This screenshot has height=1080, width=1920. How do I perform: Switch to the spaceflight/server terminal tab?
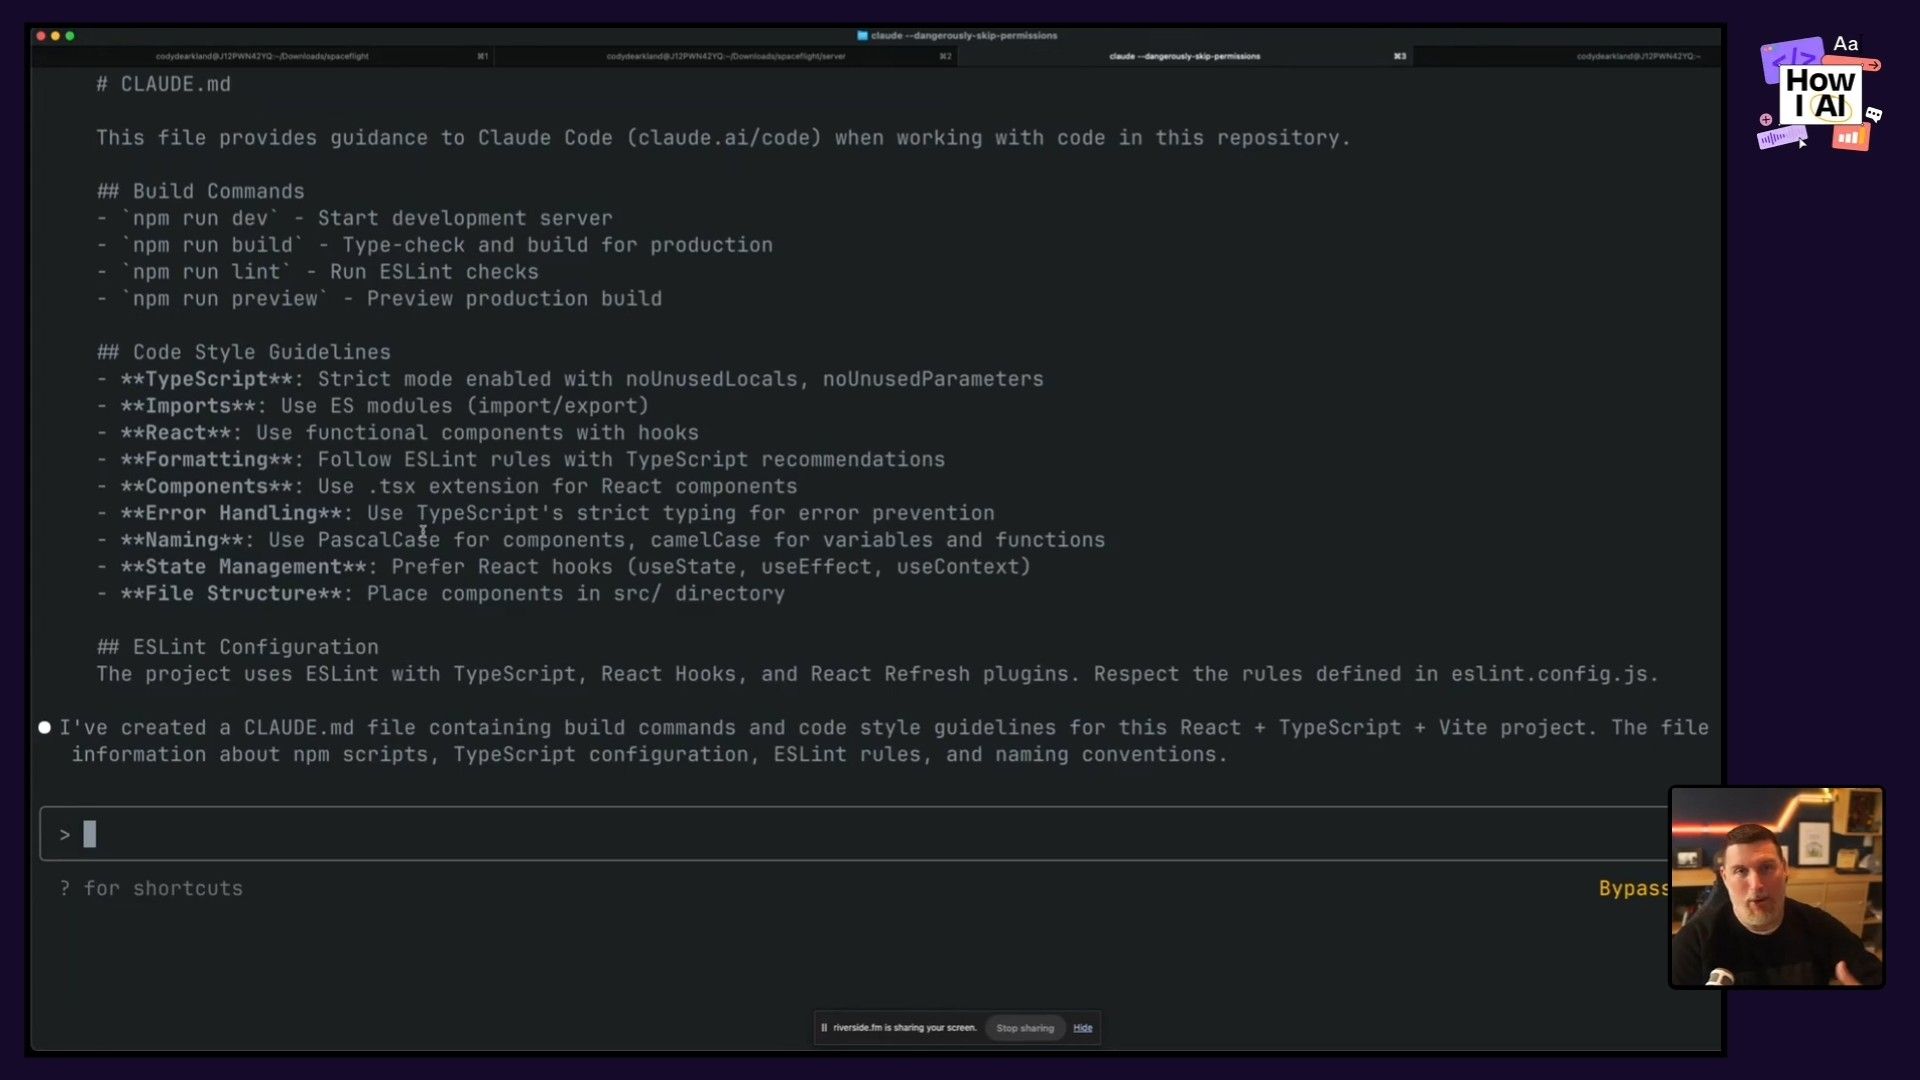coord(726,57)
